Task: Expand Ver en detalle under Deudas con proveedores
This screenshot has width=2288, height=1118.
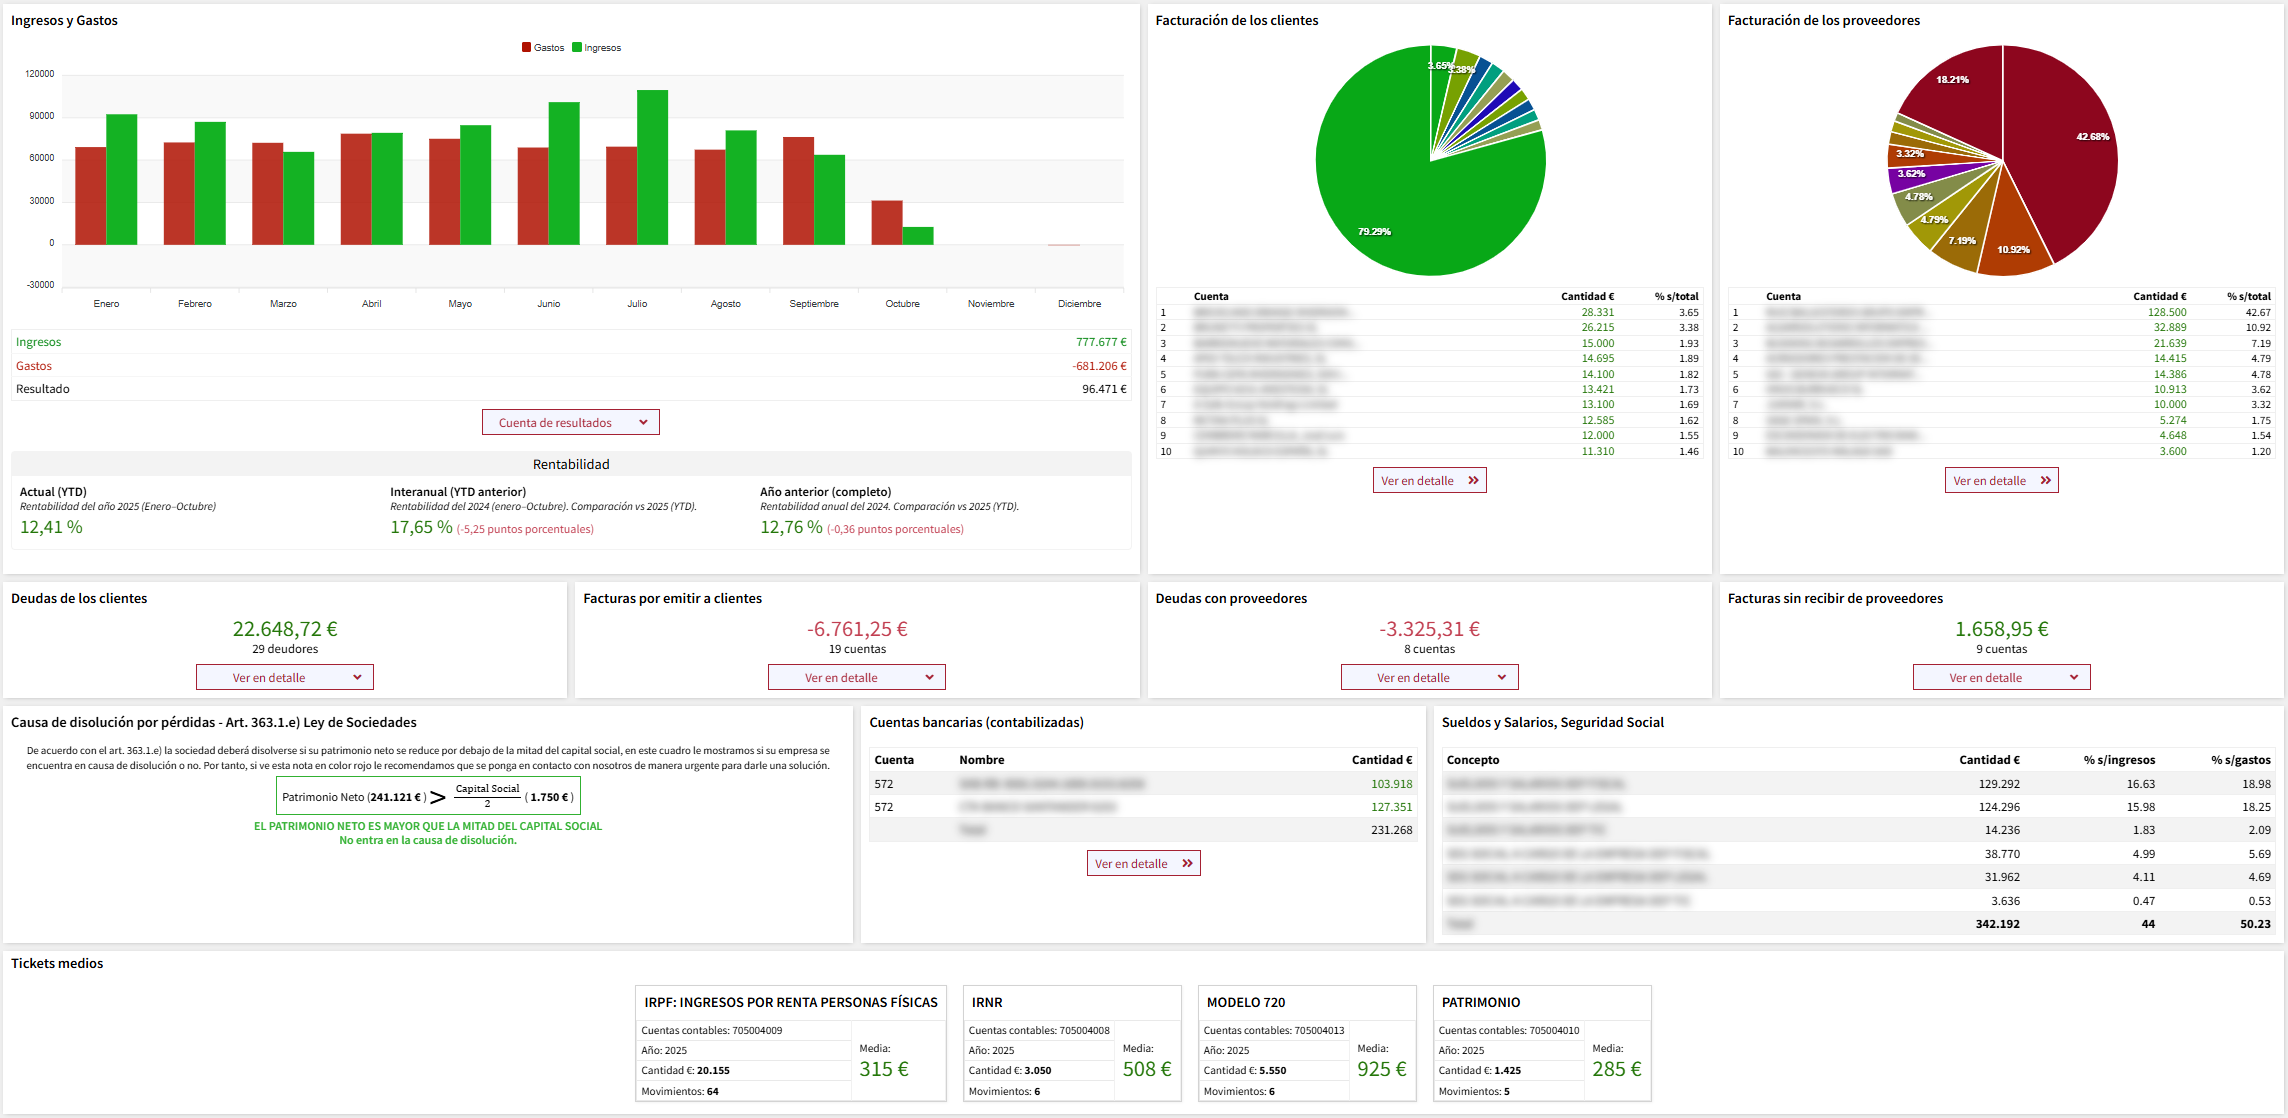Action: (x=1429, y=678)
